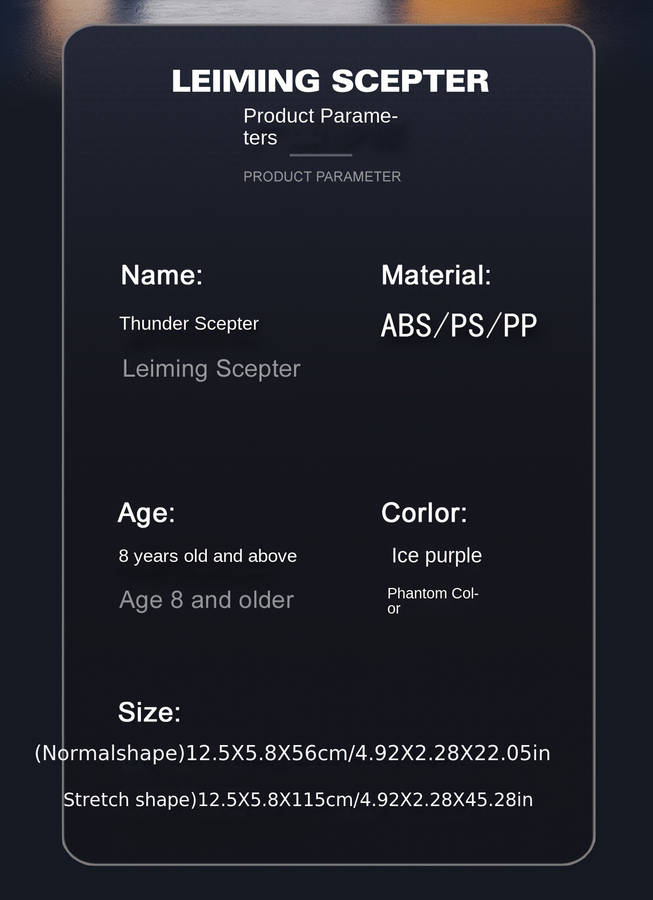
Task: Click the 8 years old and above text
Action: pyautogui.click(x=208, y=556)
